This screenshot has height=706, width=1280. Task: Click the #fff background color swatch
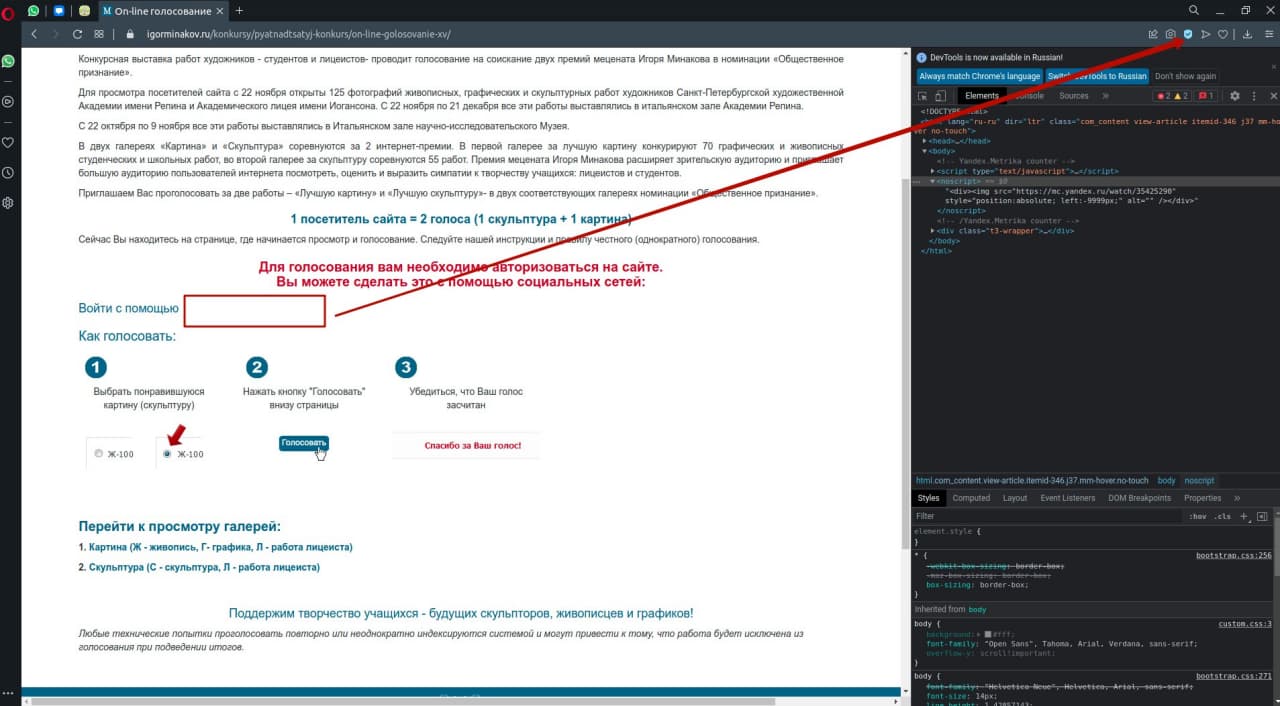coord(989,635)
